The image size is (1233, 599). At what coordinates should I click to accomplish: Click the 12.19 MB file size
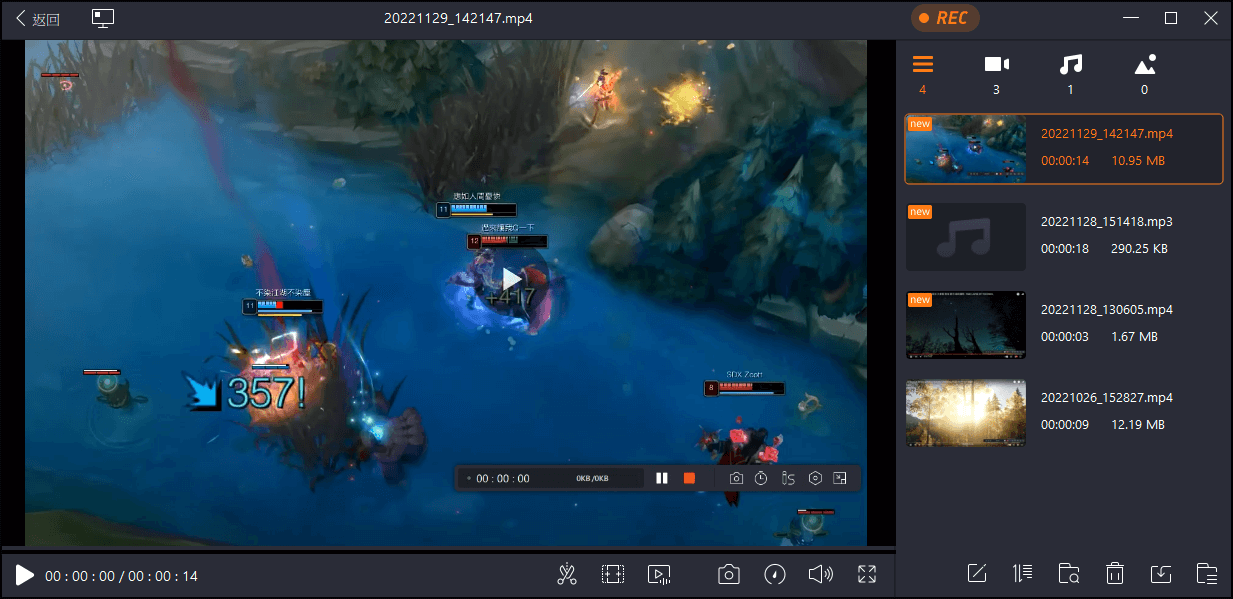[x=1138, y=425]
